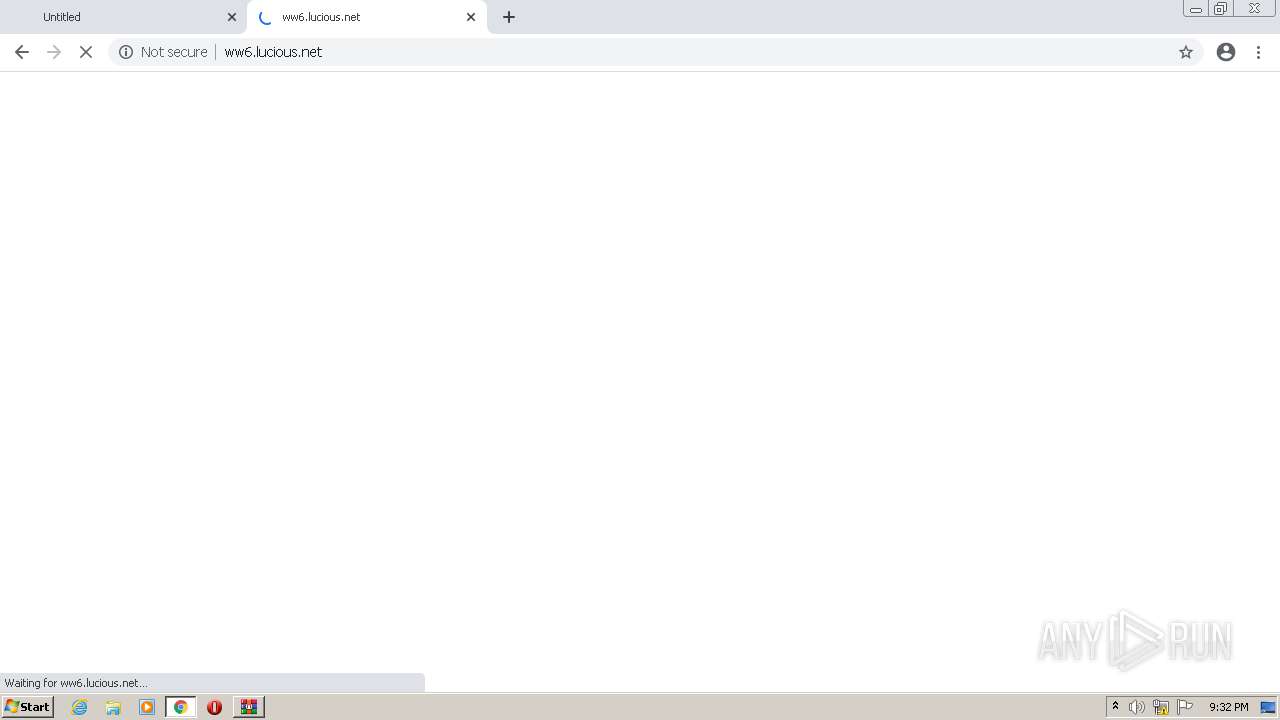The height and width of the screenshot is (720, 1280).
Task: Open the Chrome profile avatar menu
Action: tap(1226, 52)
